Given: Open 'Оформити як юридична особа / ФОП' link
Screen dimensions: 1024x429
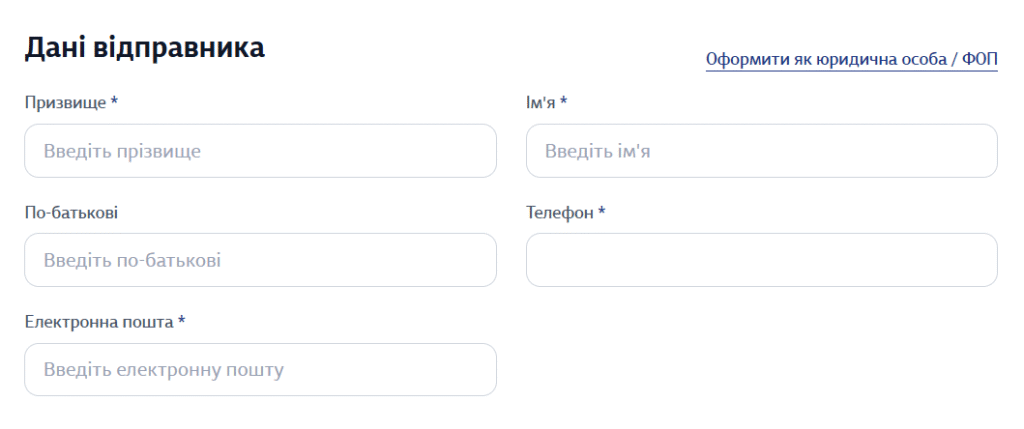Looking at the screenshot, I should coord(851,59).
